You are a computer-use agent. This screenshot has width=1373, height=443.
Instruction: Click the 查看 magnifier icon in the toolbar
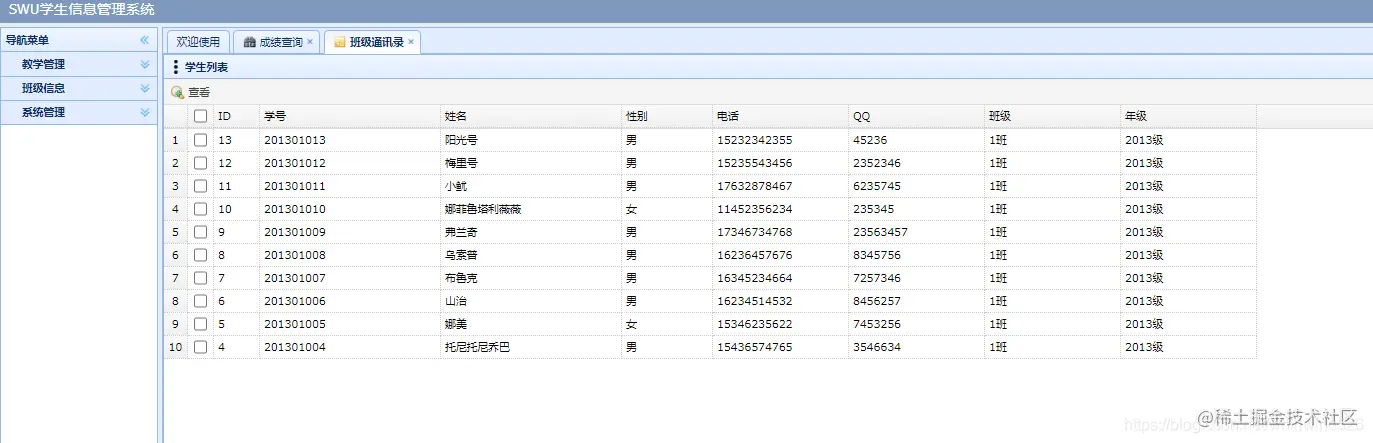click(x=177, y=92)
